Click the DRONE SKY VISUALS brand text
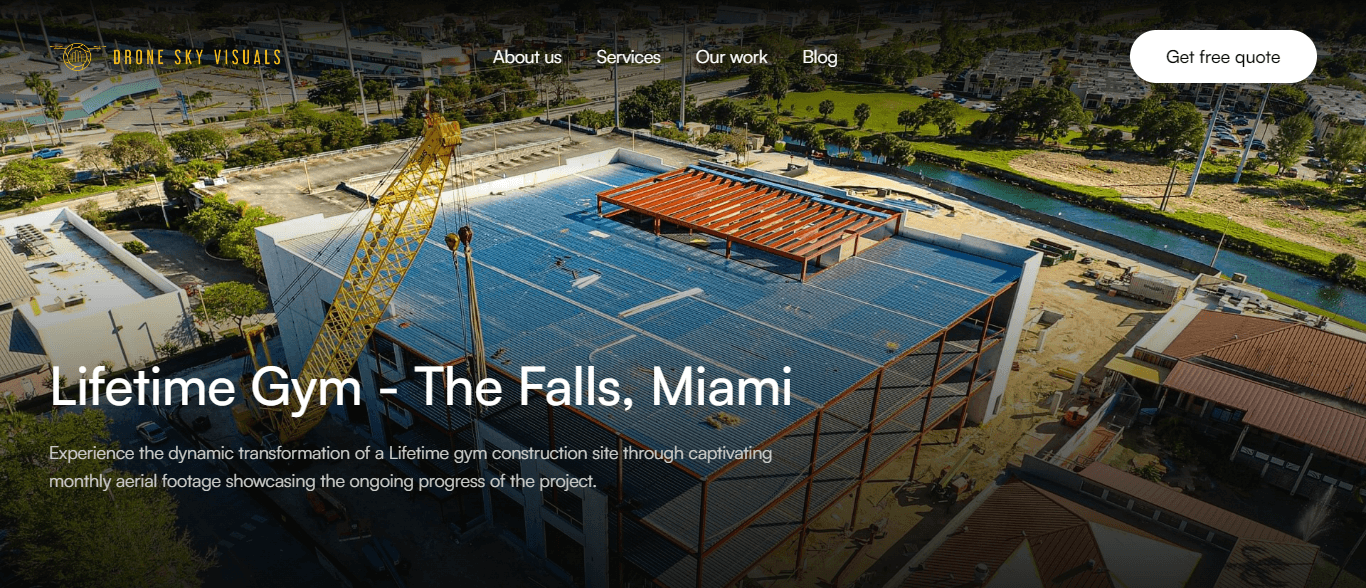Screen dimensions: 1366x588 (x=197, y=58)
